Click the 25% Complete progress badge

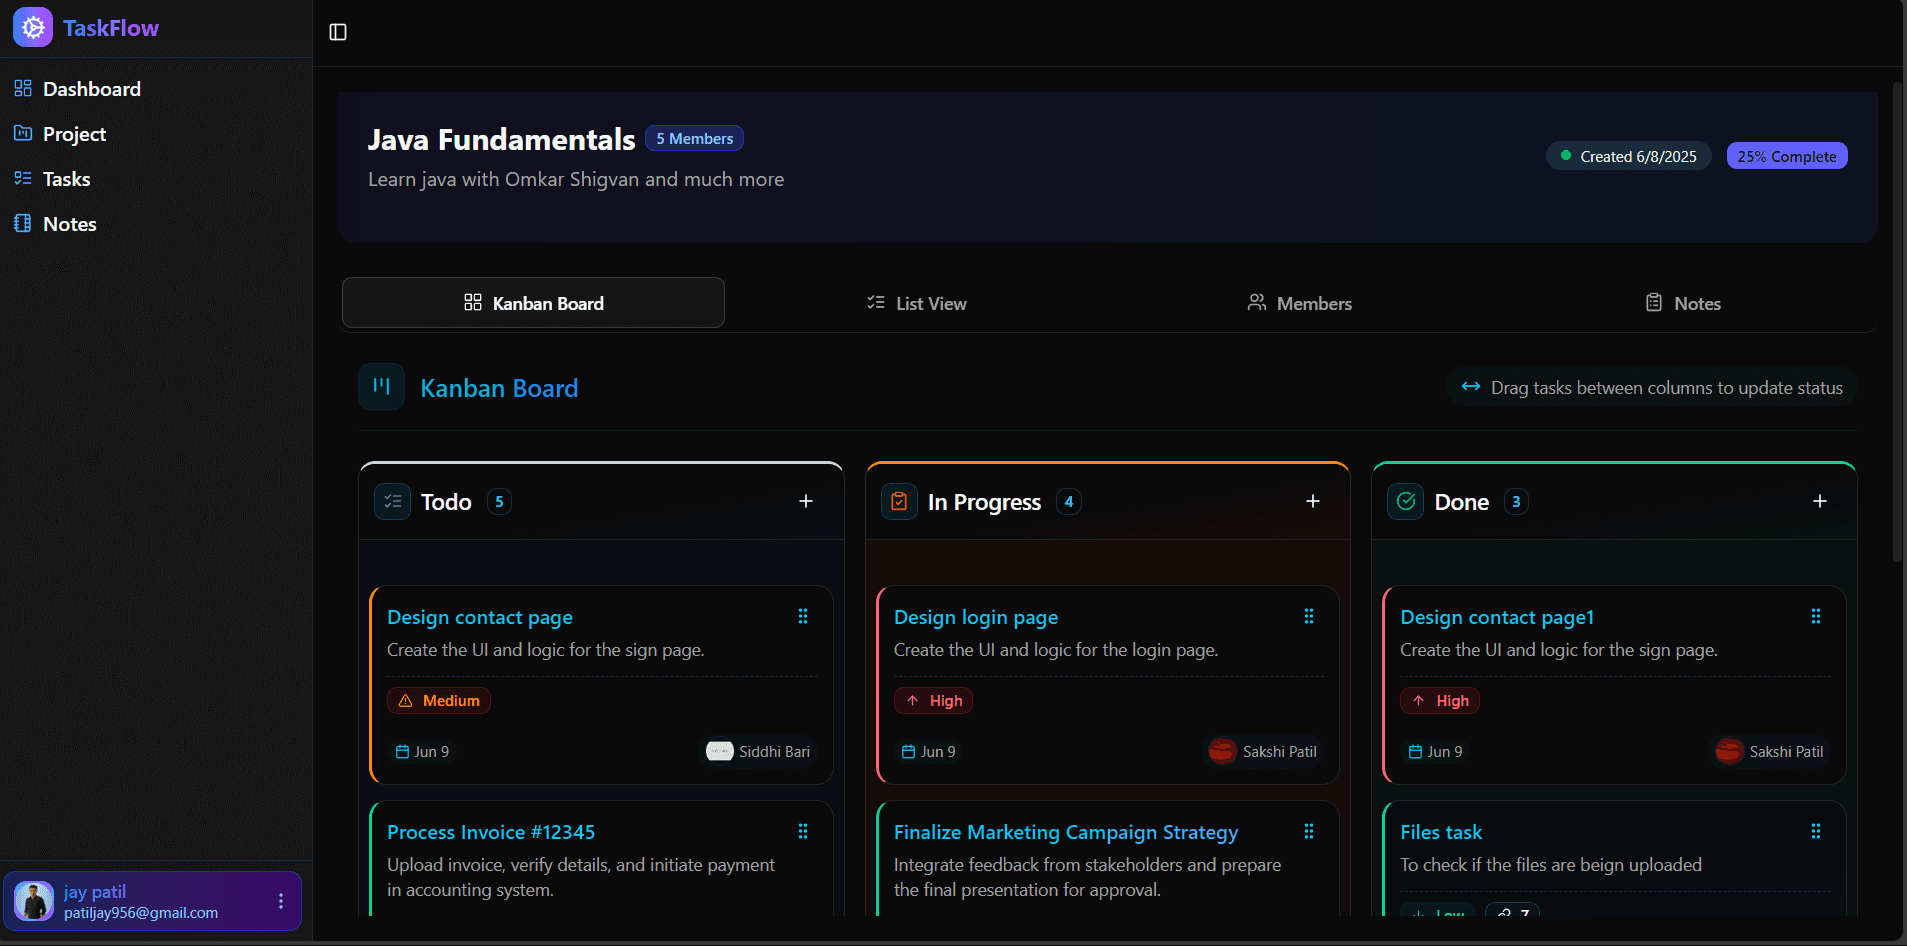pyautogui.click(x=1786, y=155)
